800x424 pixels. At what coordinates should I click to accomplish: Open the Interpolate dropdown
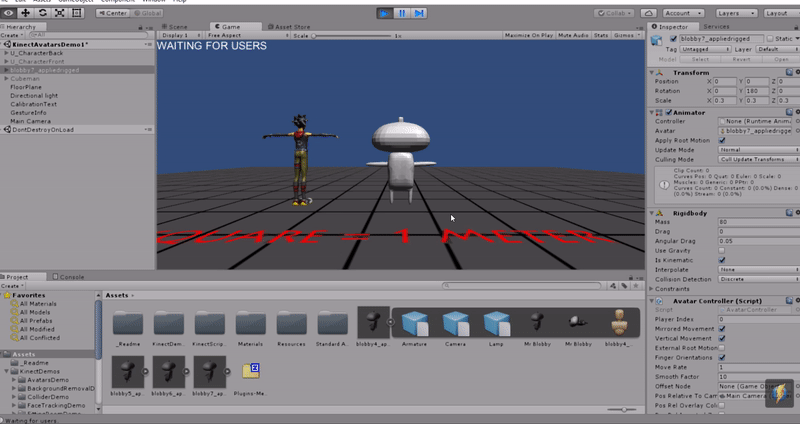click(759, 270)
